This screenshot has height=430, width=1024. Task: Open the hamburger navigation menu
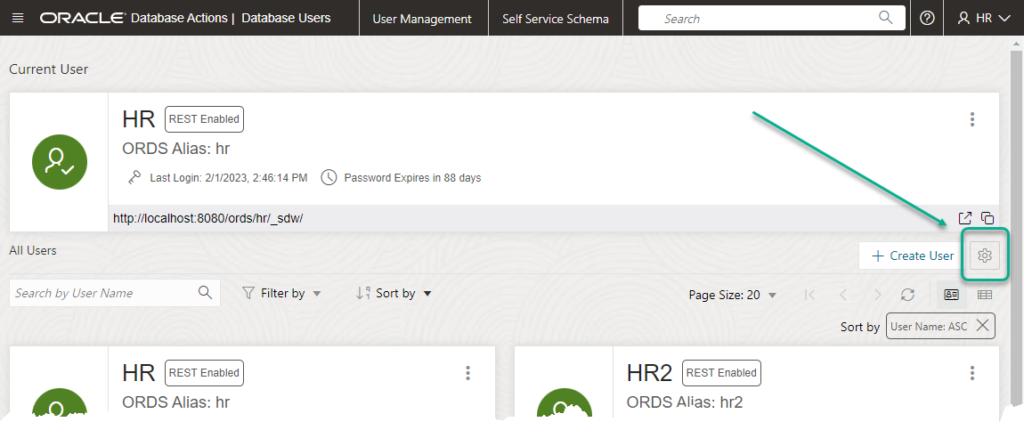[x=18, y=18]
